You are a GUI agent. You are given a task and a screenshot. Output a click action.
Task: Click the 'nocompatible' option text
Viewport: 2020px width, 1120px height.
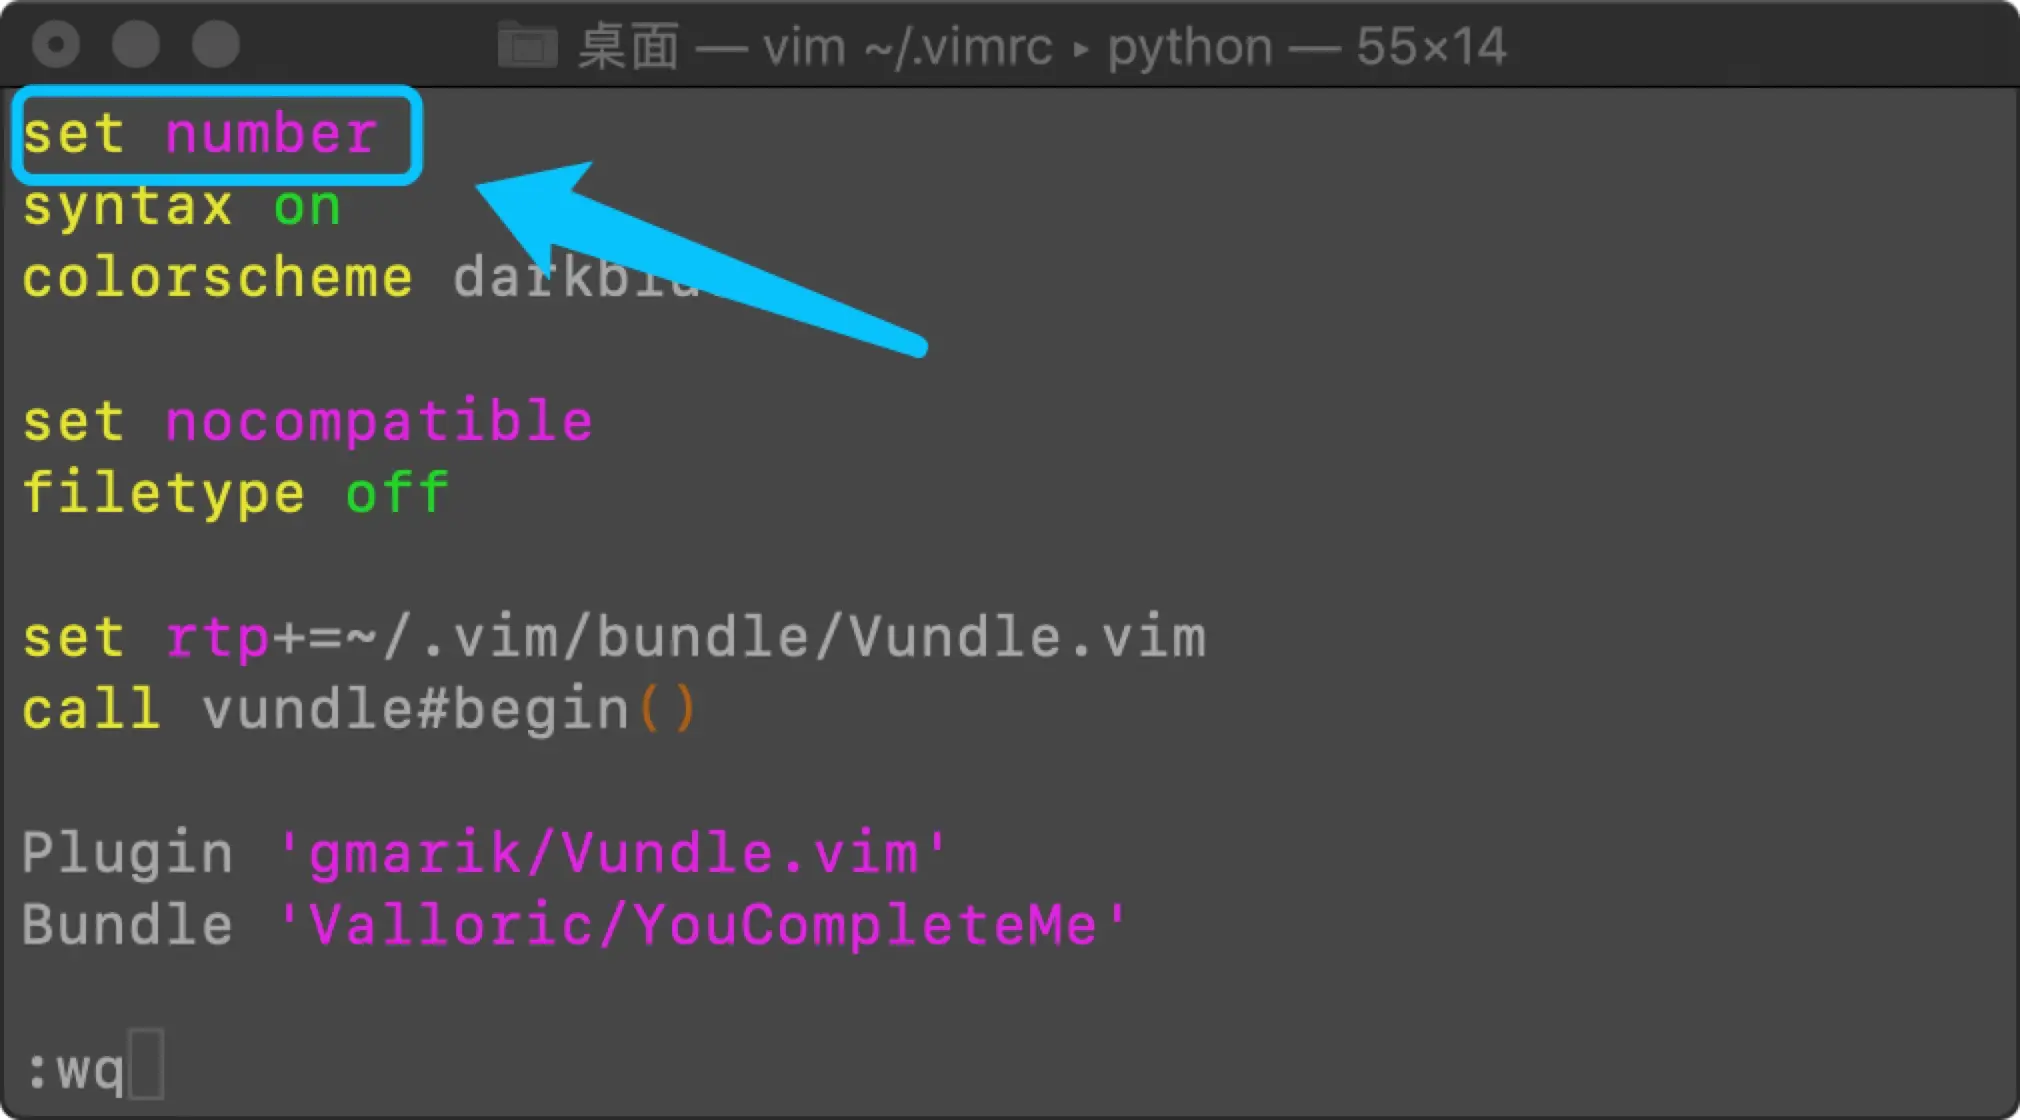click(x=379, y=421)
